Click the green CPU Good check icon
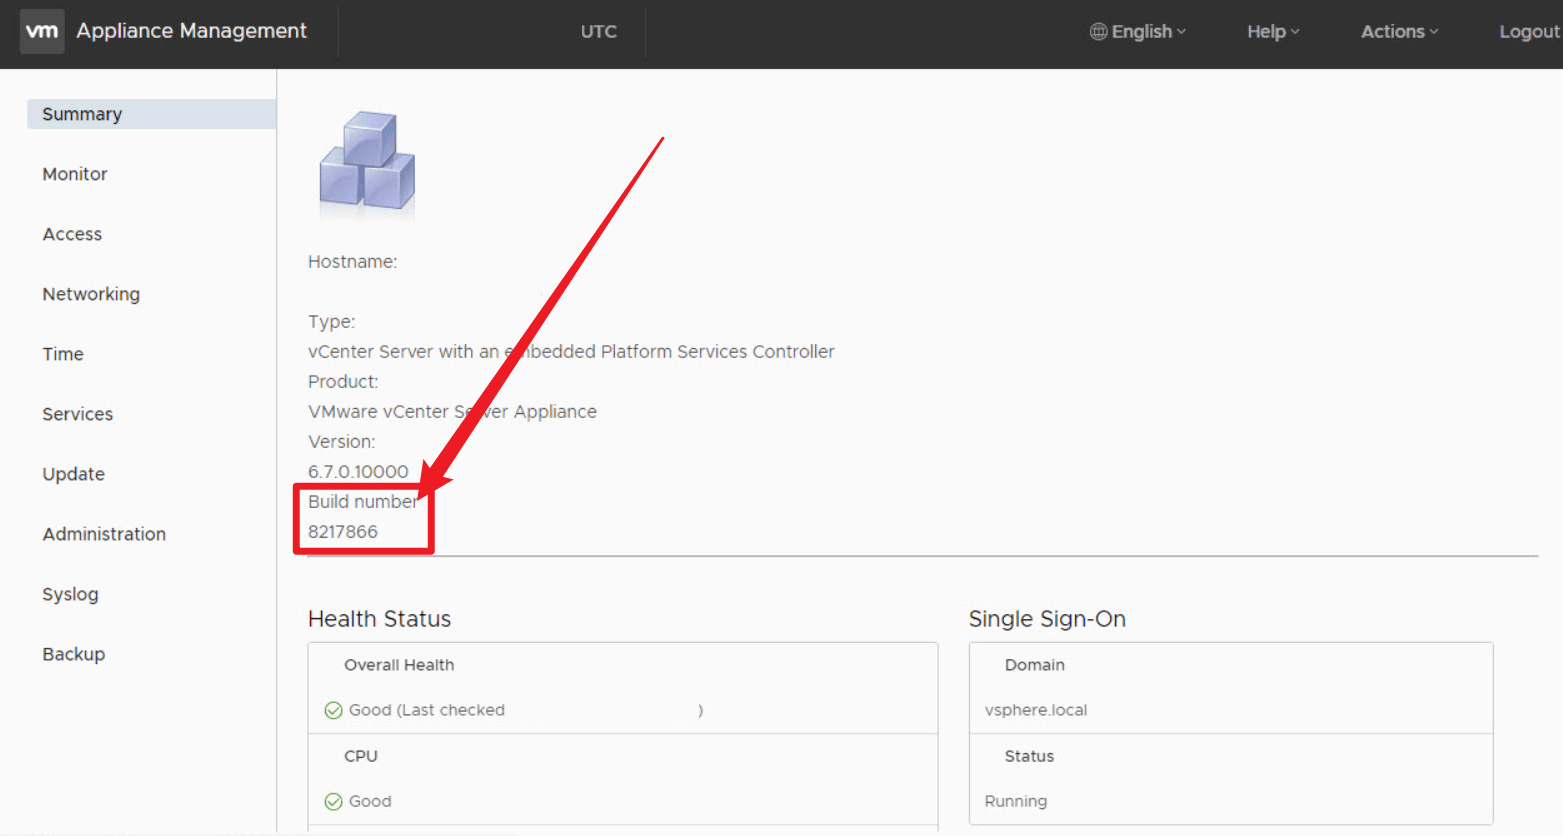Image resolution: width=1563 pixels, height=836 pixels. point(334,802)
